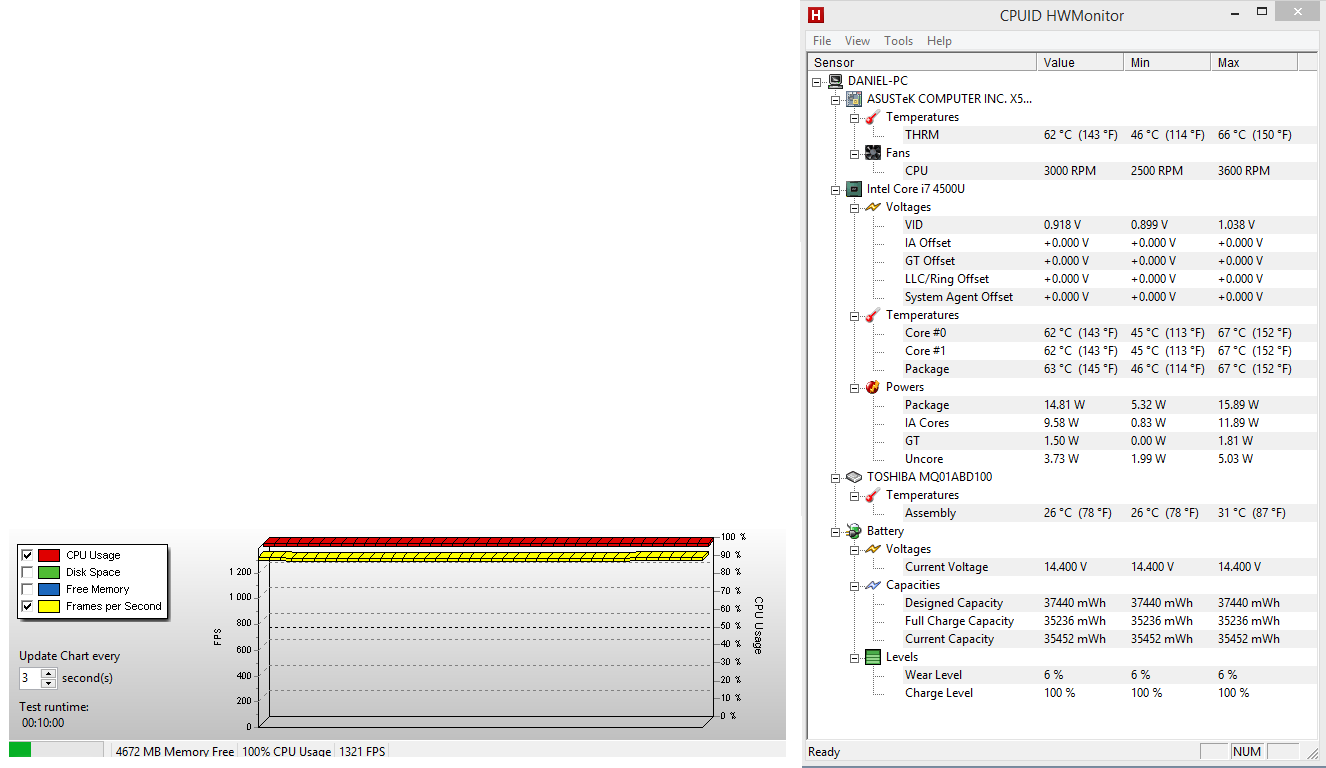This screenshot has height=768, width=1326.
Task: Collapse the Capacities node
Action: pos(855,585)
